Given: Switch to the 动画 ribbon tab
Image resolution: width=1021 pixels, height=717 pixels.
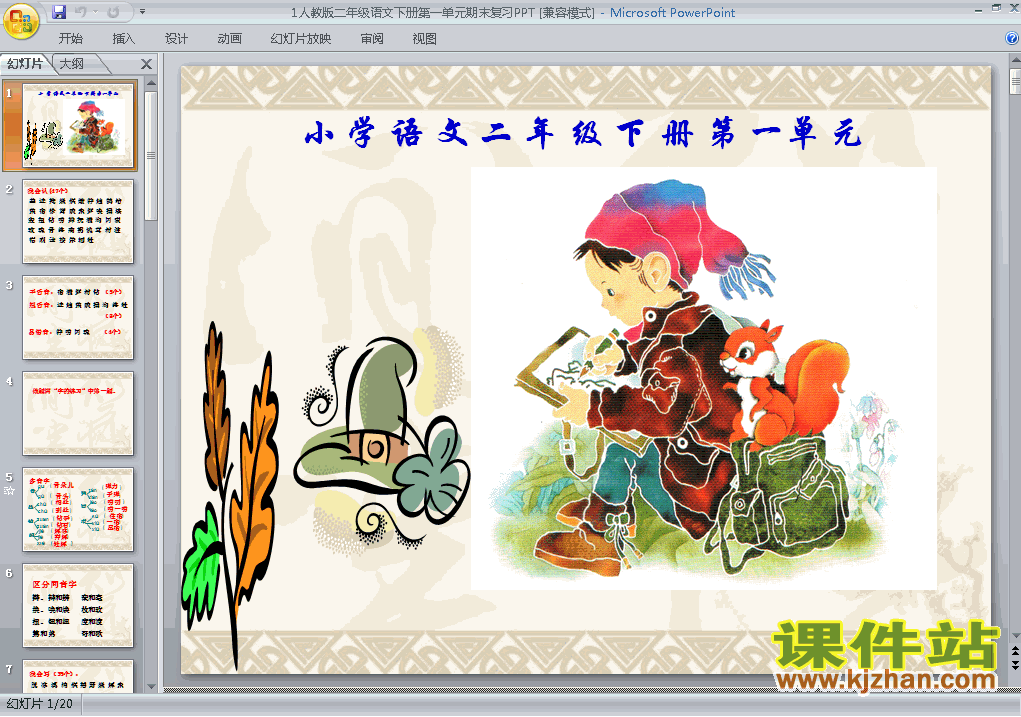Looking at the screenshot, I should pos(229,39).
